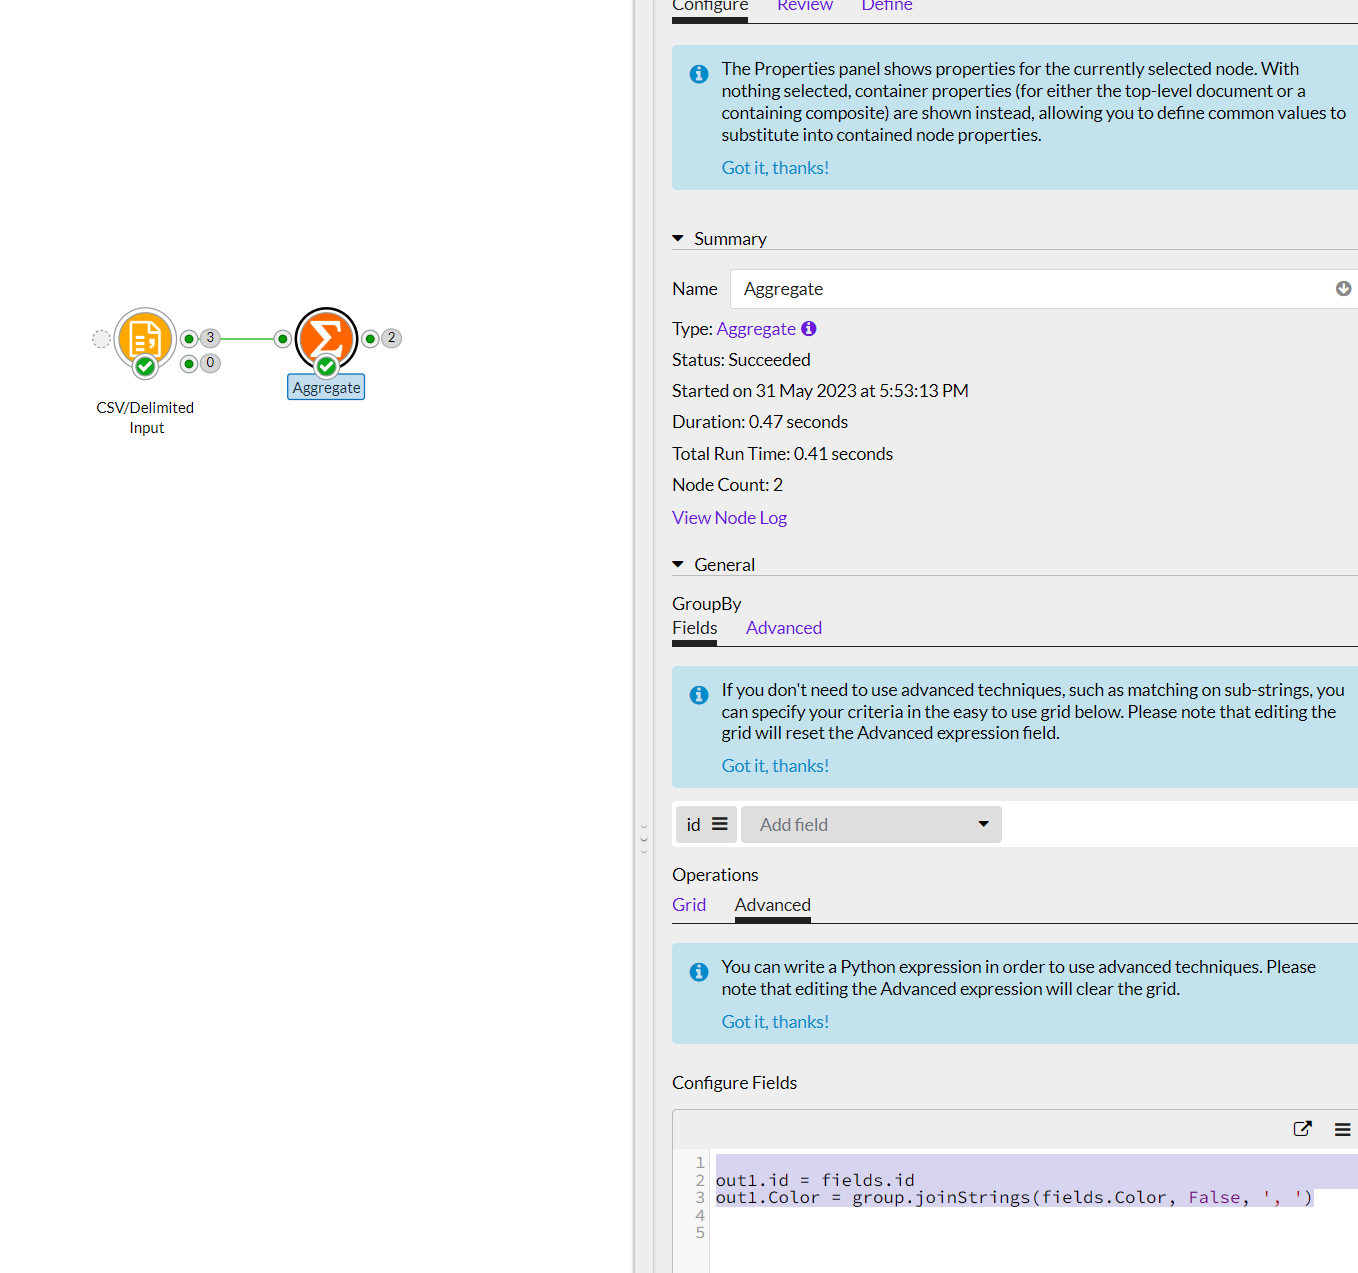The image size is (1358, 1273).
Task: Click the output port badge showing 3
Action: click(x=211, y=338)
